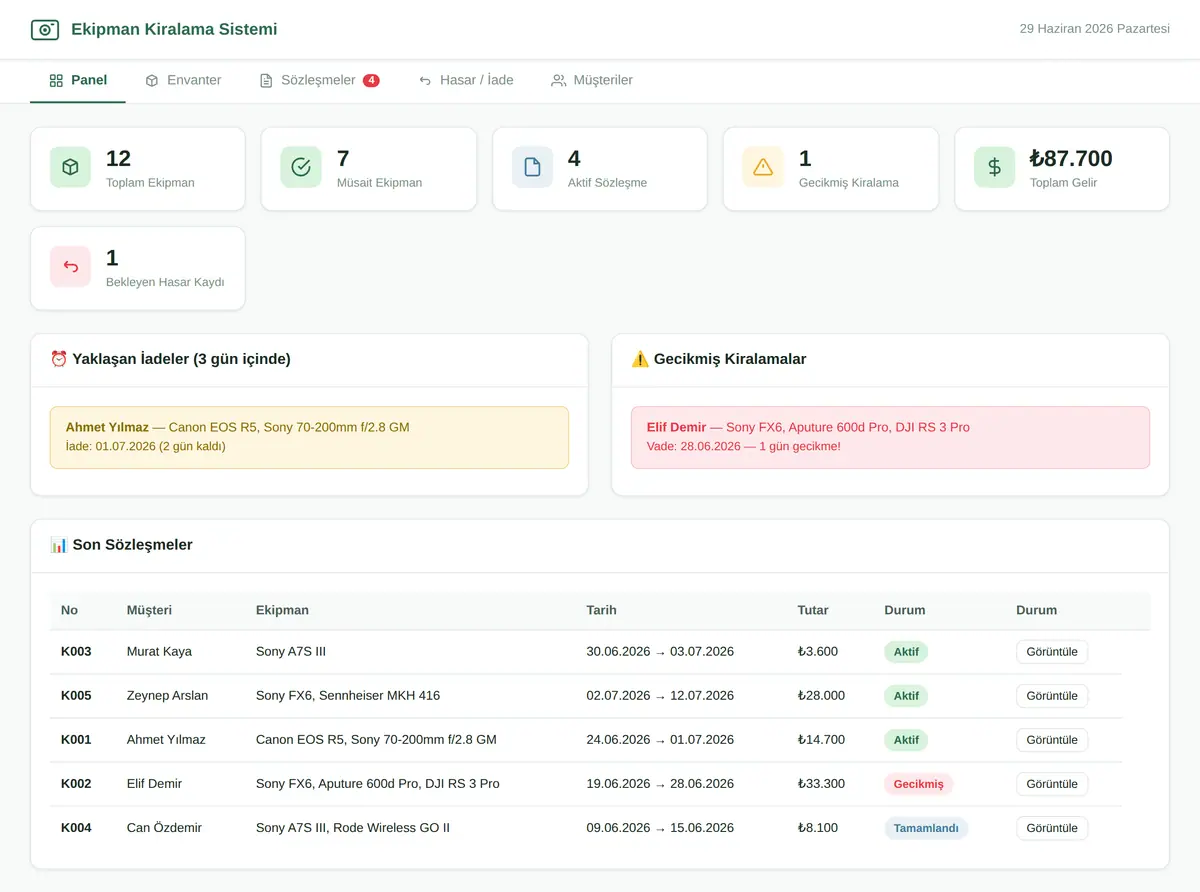Click the dollar icon on Toplam Gelir card
This screenshot has height=892, width=1200.
994,168
